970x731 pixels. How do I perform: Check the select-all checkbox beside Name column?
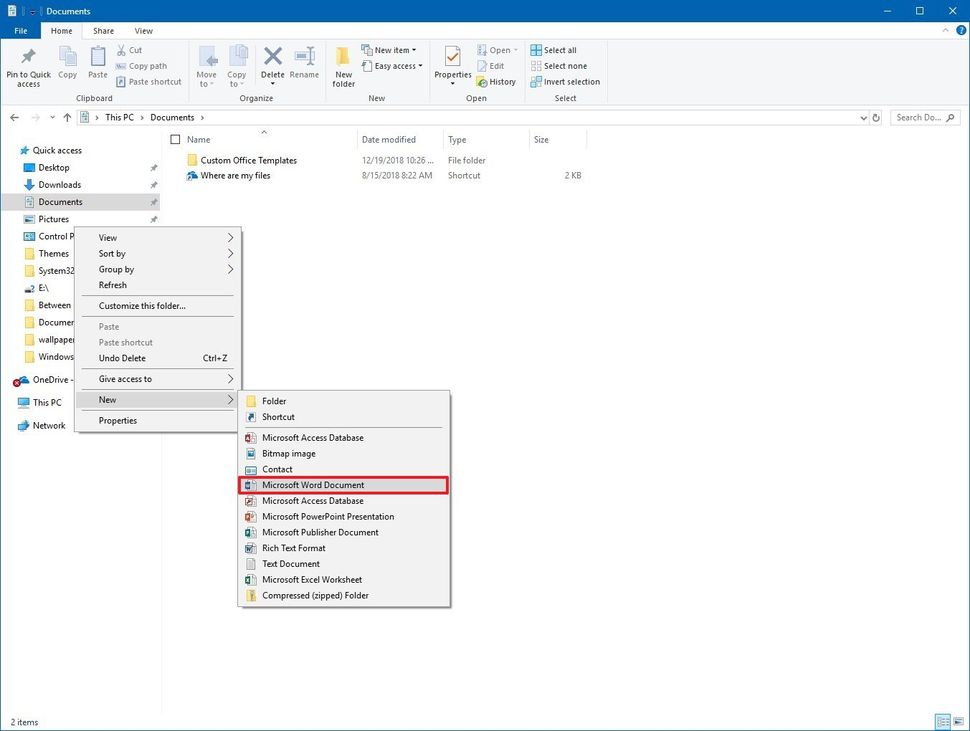point(175,139)
